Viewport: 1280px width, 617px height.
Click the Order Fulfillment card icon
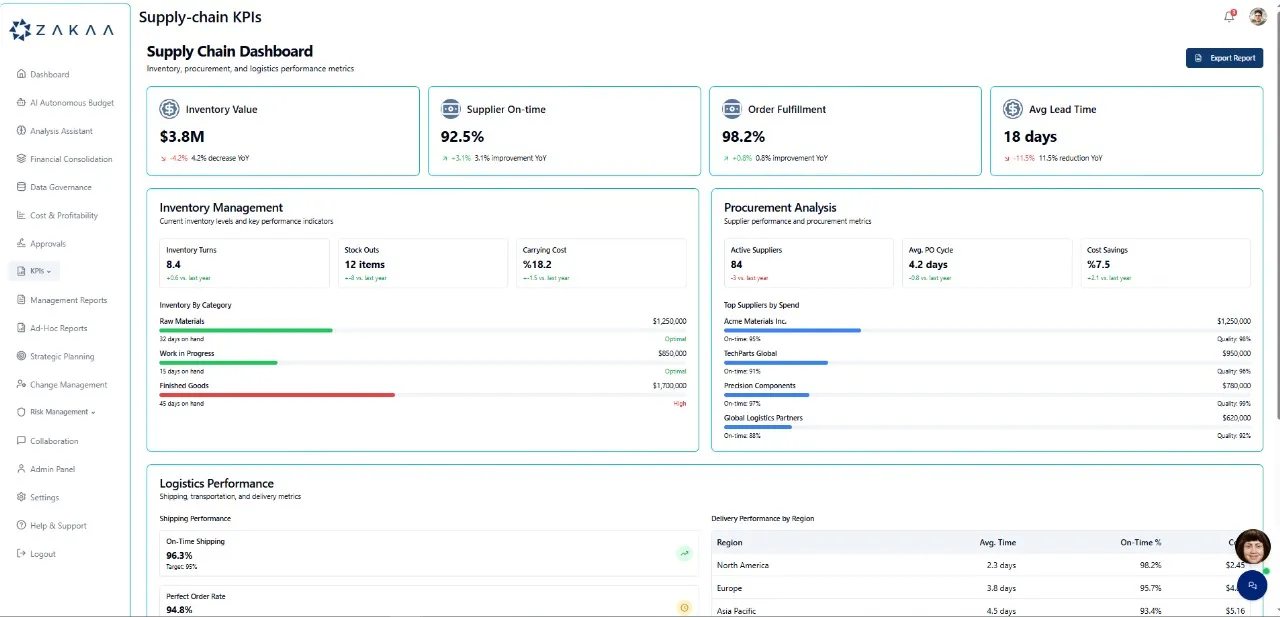[x=732, y=109]
